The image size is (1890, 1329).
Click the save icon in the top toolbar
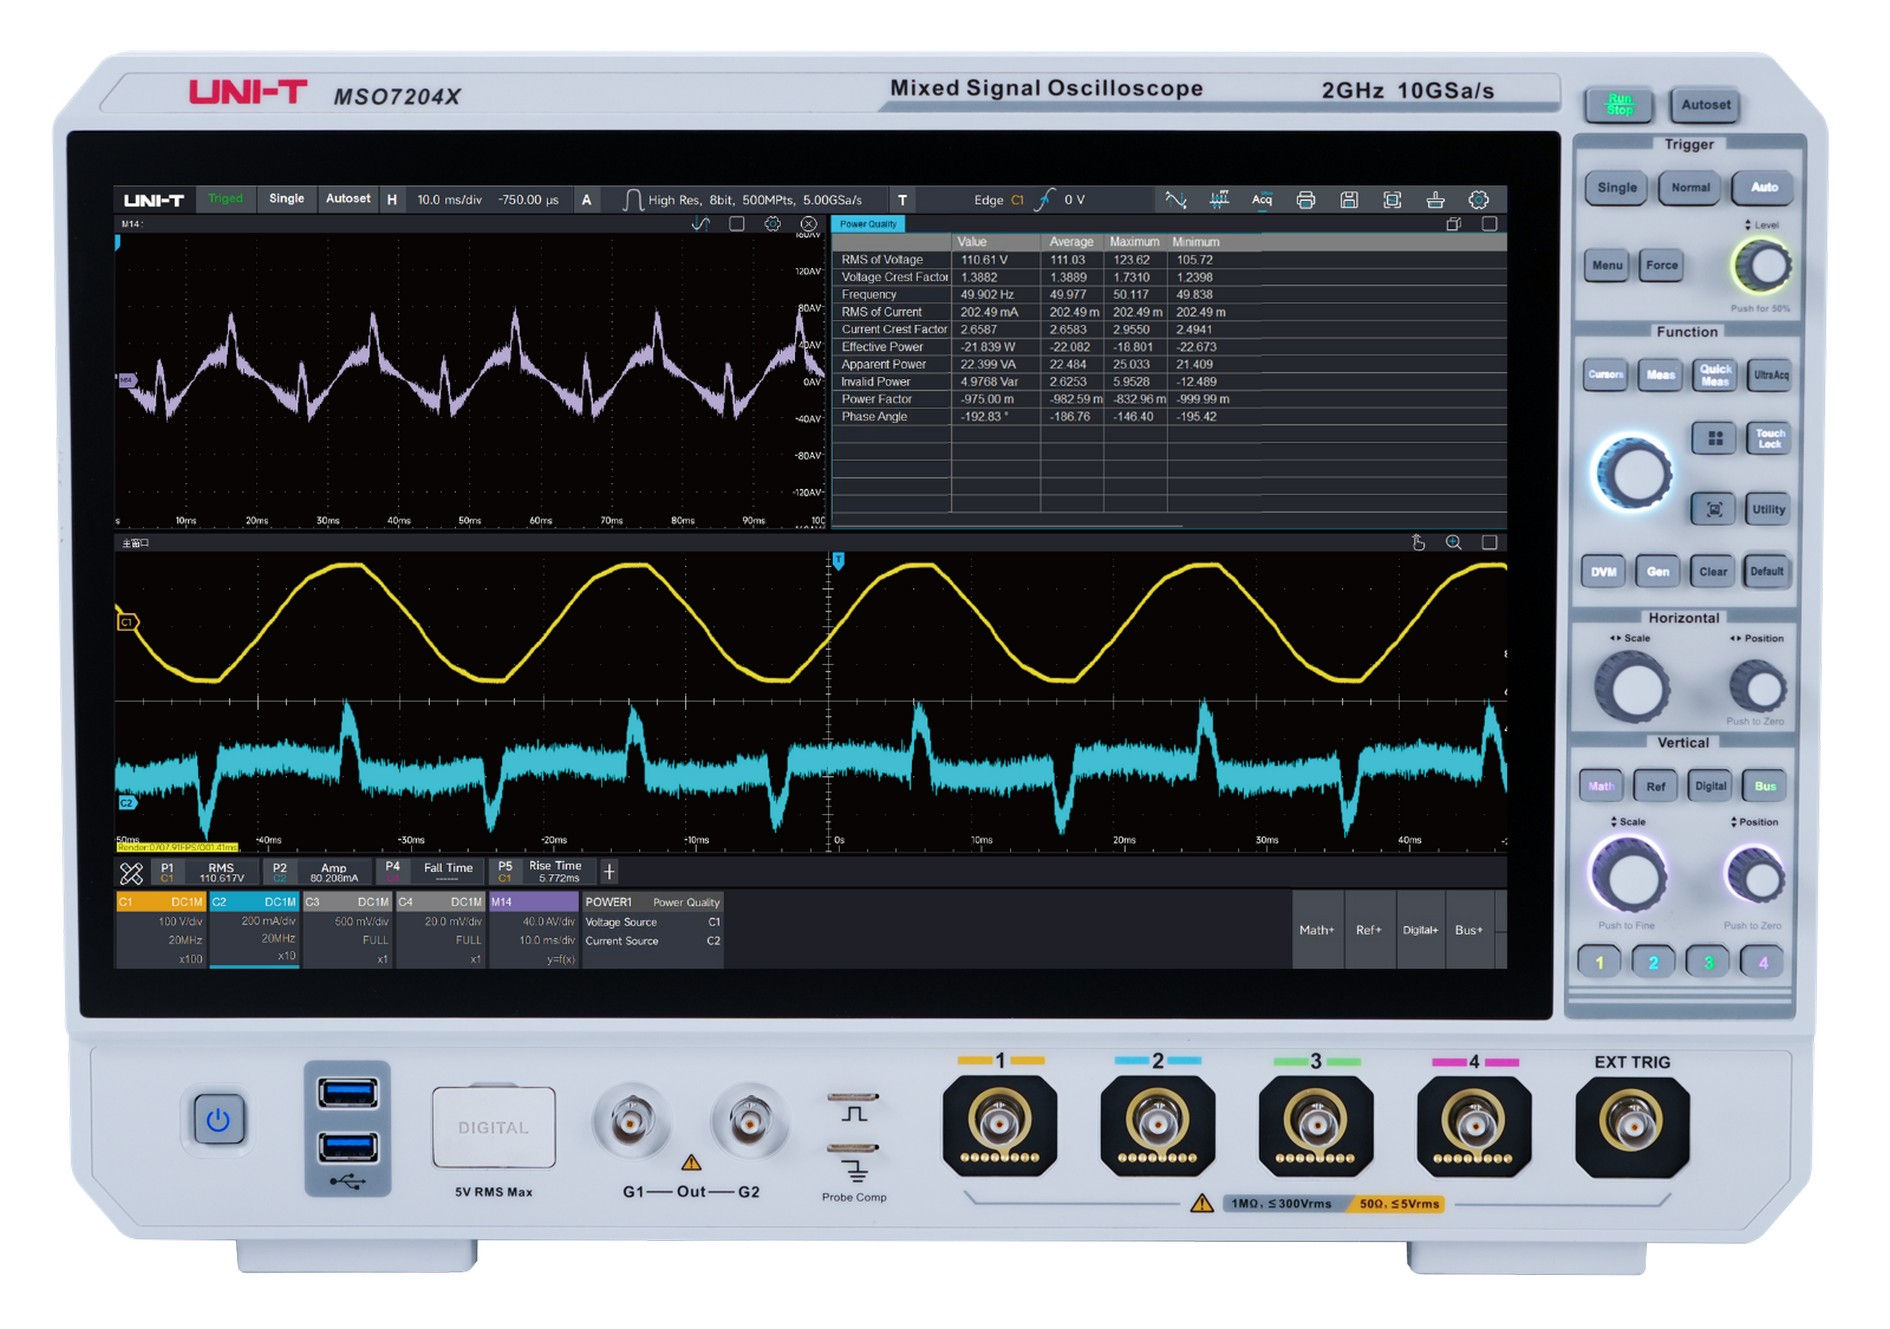tap(1350, 200)
